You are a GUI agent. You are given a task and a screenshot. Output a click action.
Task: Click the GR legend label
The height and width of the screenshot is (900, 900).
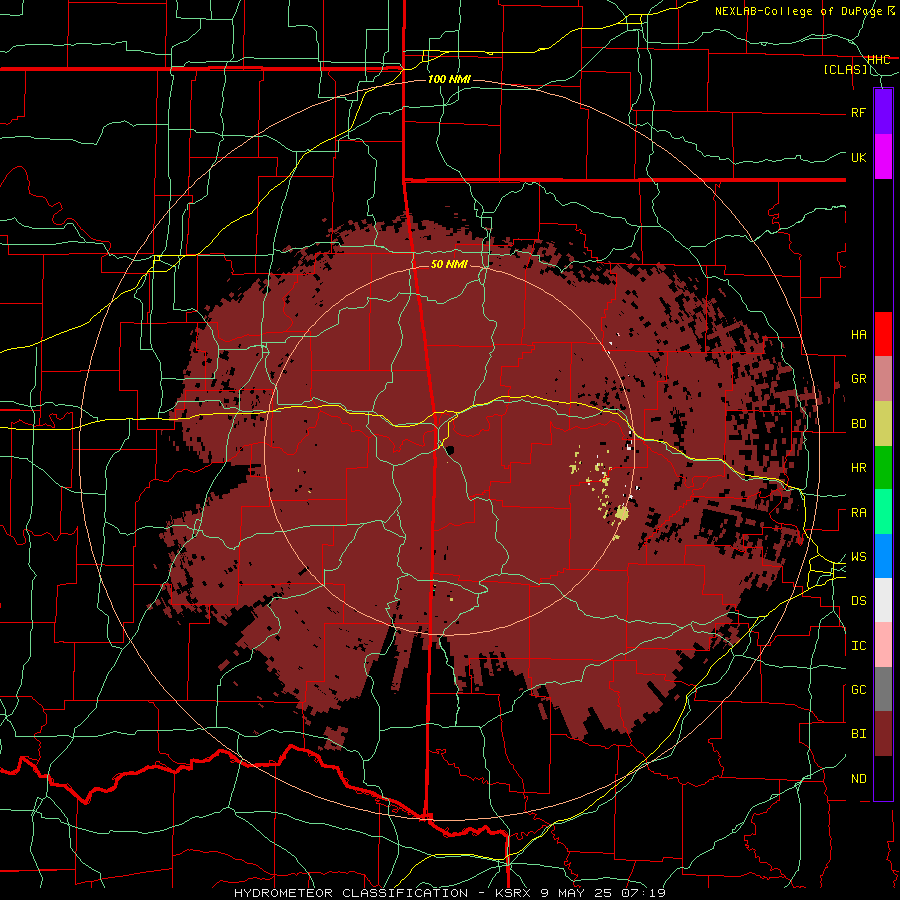858,379
